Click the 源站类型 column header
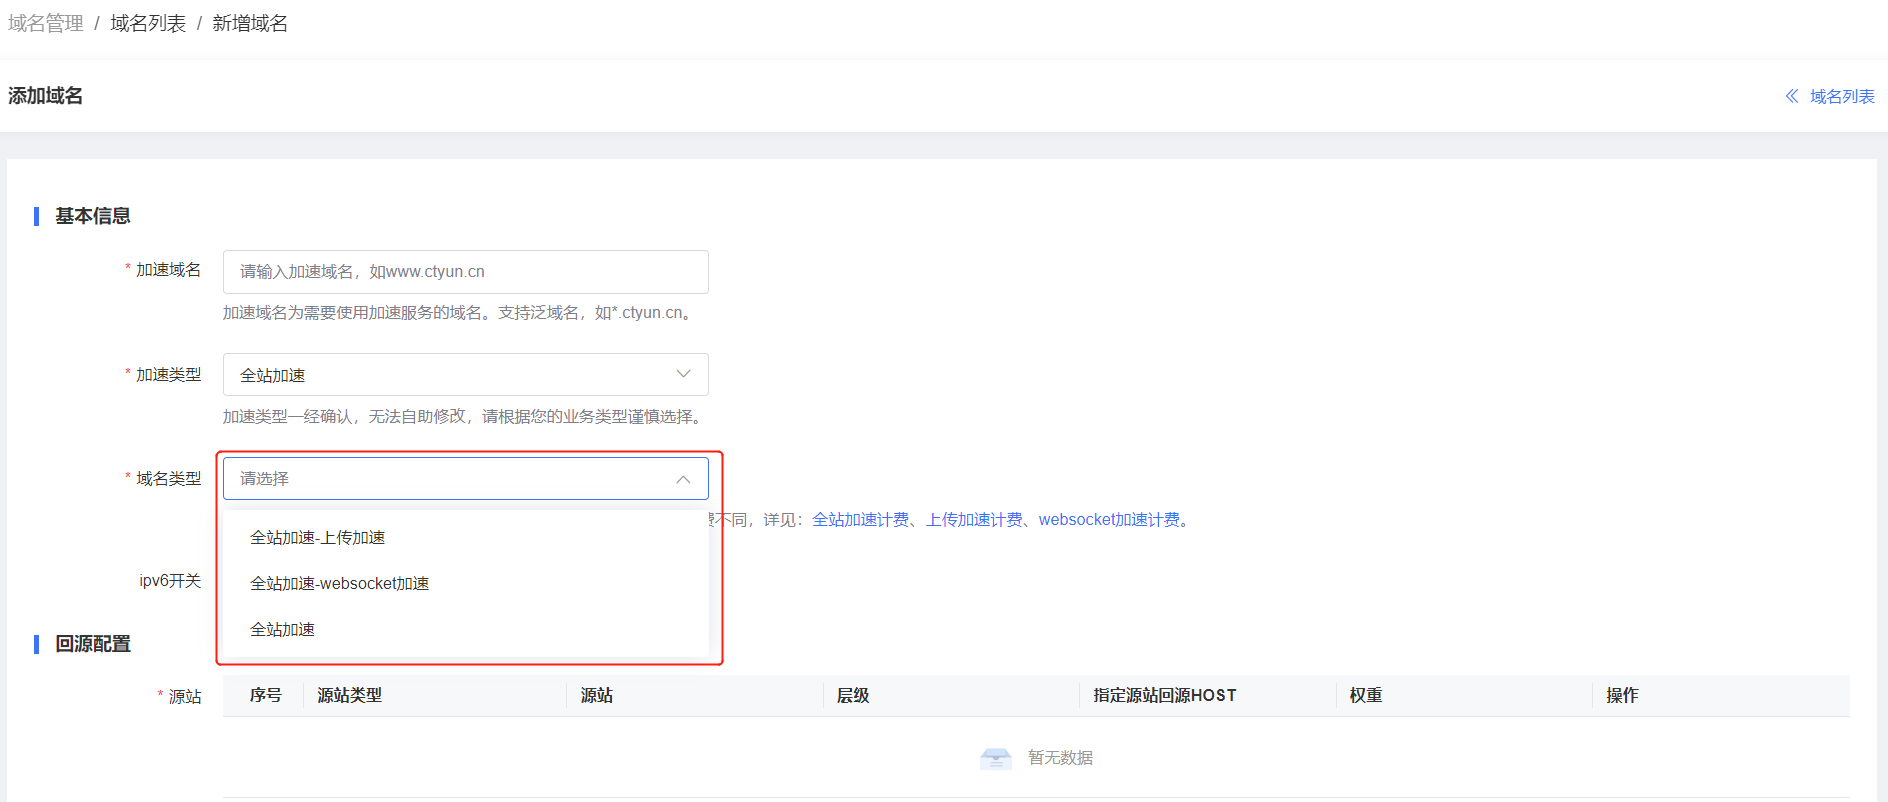Screen dimensions: 1888x802 pyautogui.click(x=350, y=695)
